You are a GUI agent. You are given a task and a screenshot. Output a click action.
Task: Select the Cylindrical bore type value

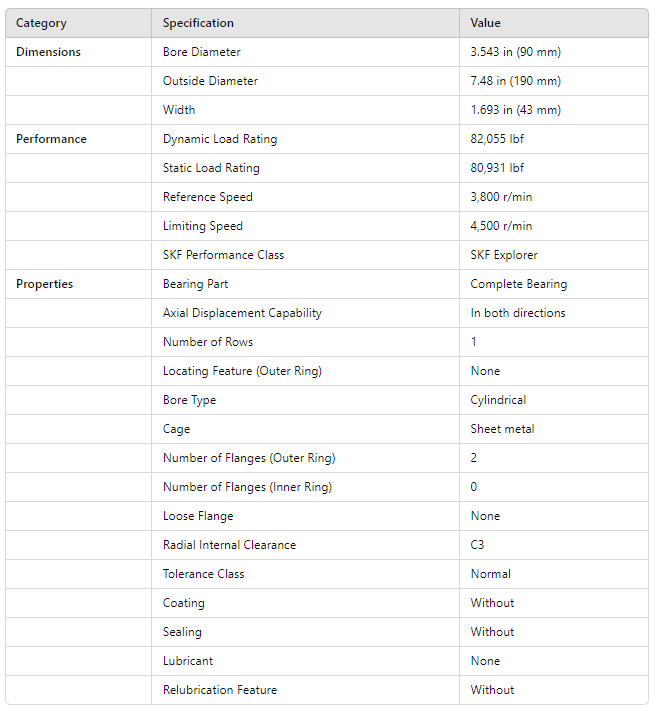tap(498, 400)
